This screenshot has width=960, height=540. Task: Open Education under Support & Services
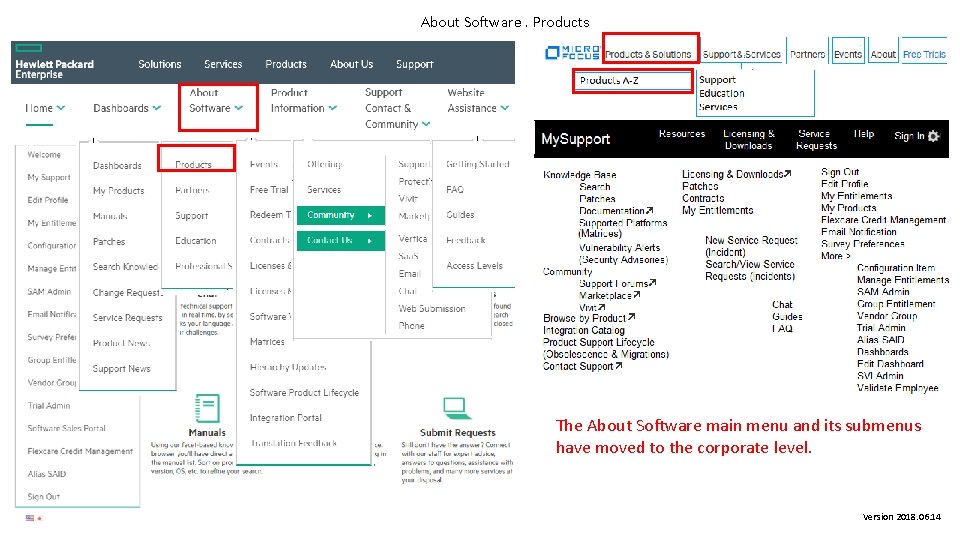pos(722,93)
